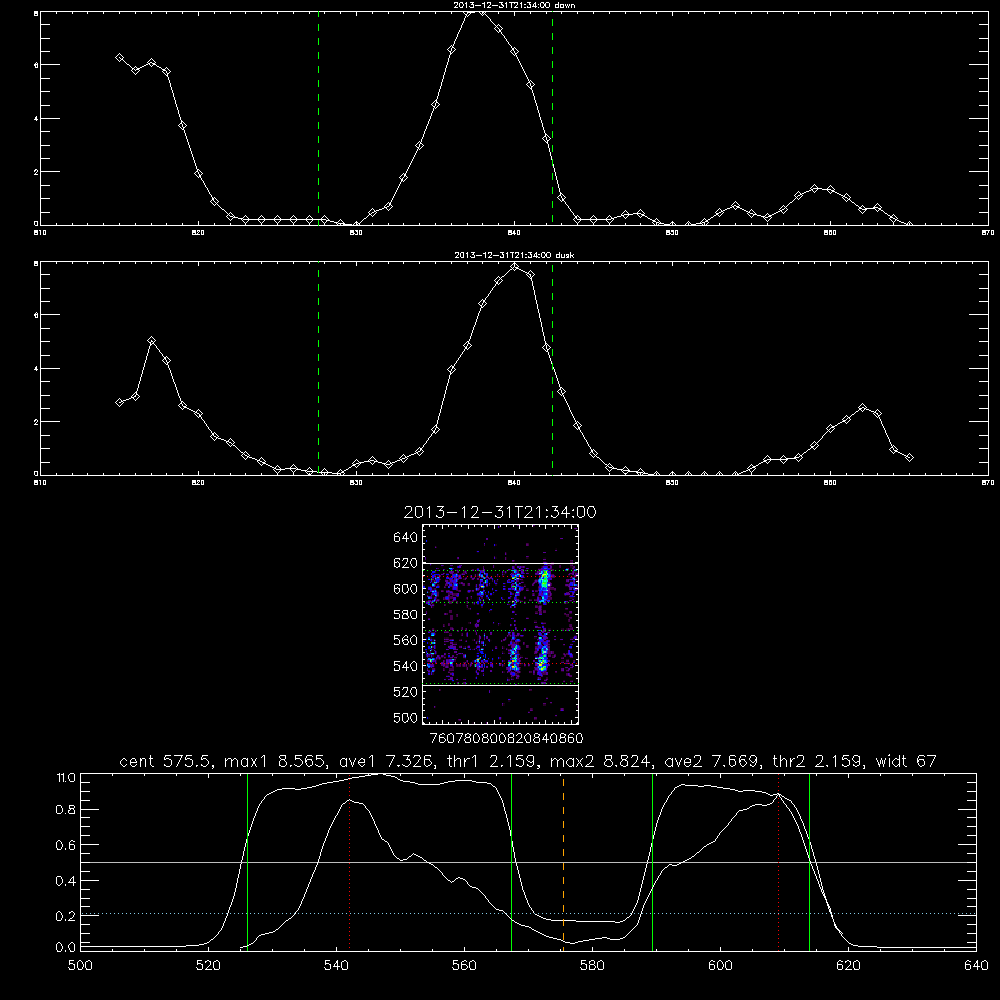Click the y-axis label 0.8 of the bottom plot

[66, 809]
